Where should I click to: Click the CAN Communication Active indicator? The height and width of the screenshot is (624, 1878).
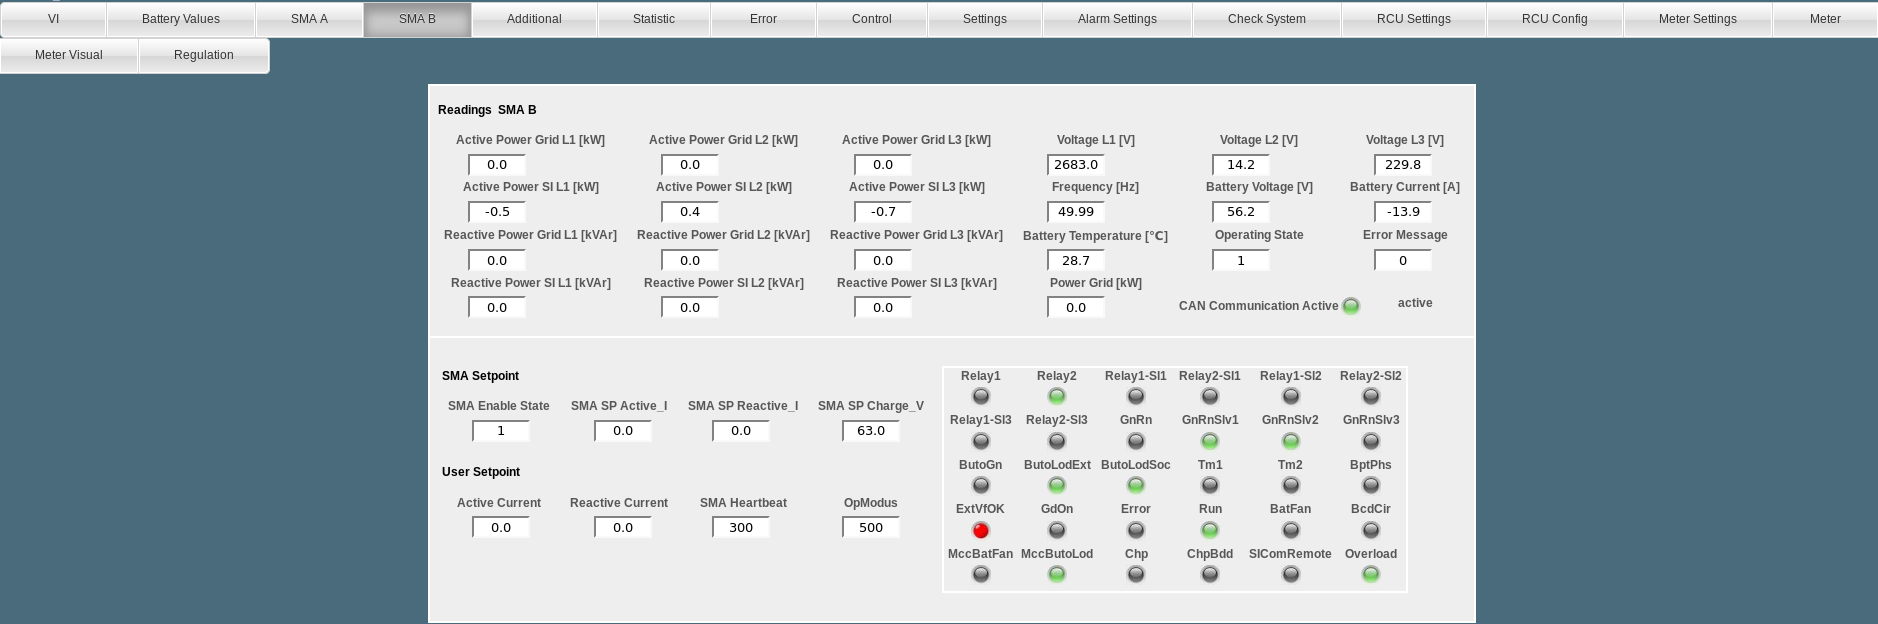1350,306
